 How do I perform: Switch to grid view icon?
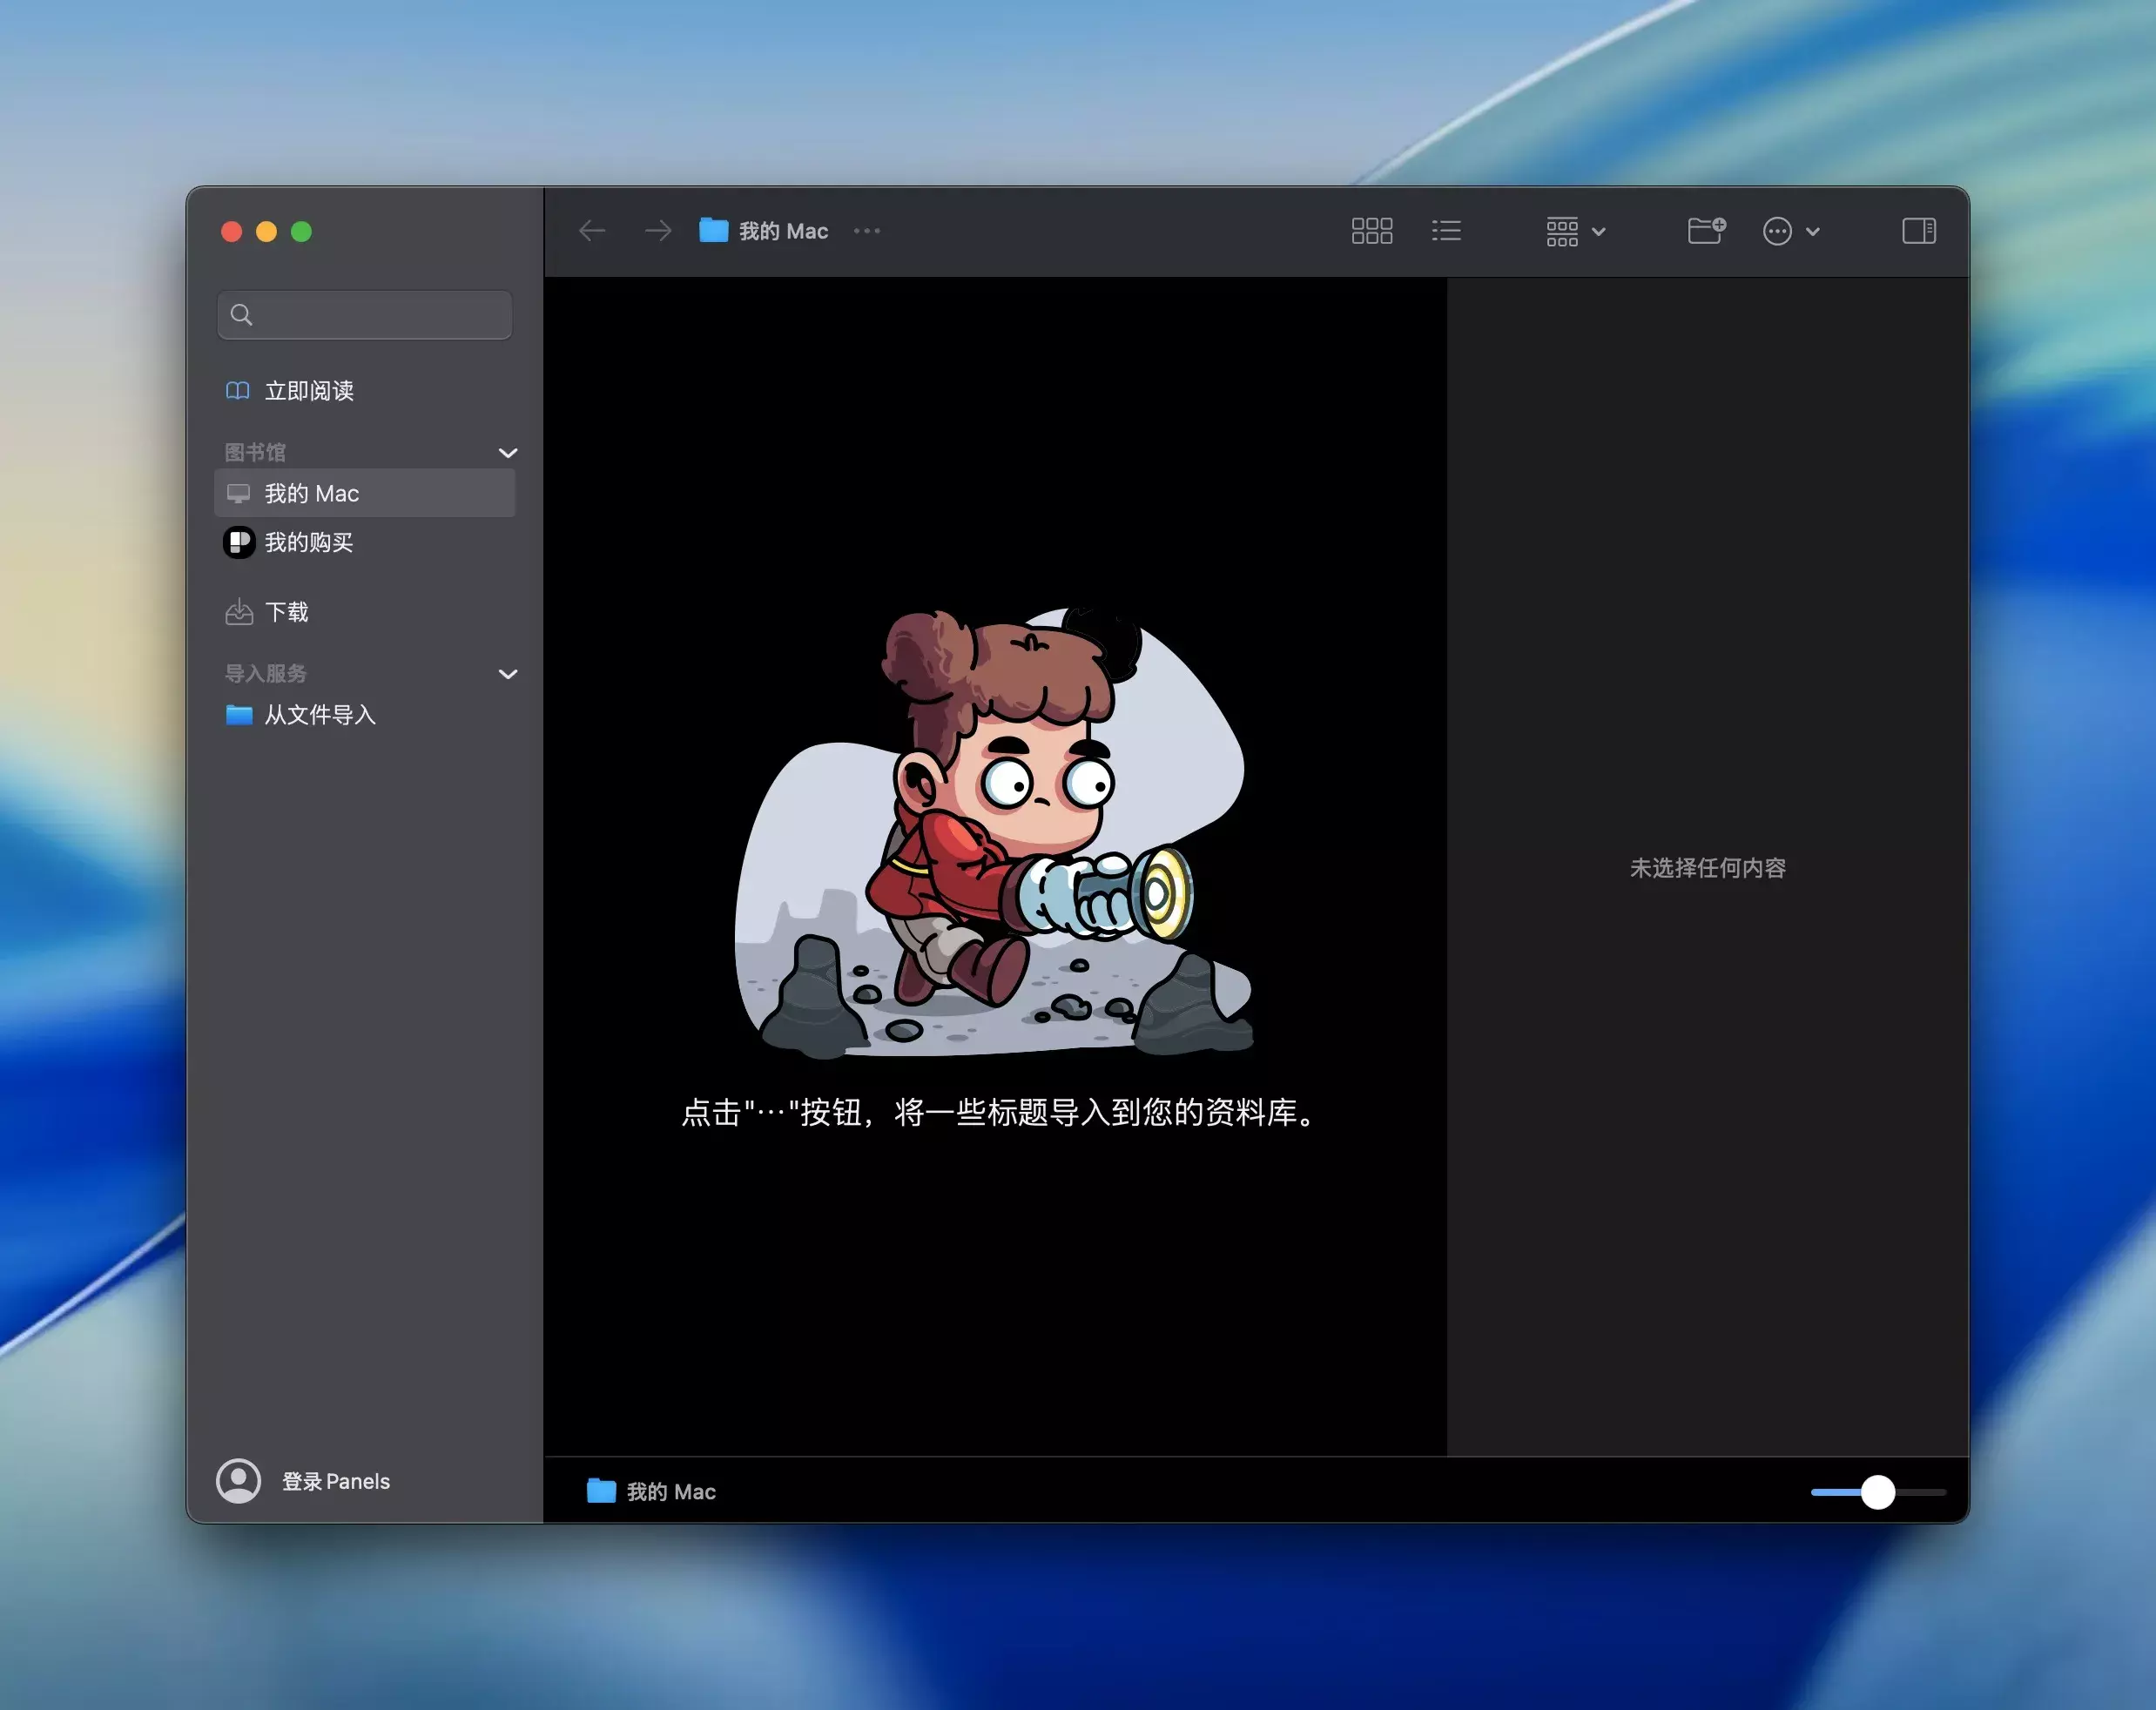[x=1371, y=231]
